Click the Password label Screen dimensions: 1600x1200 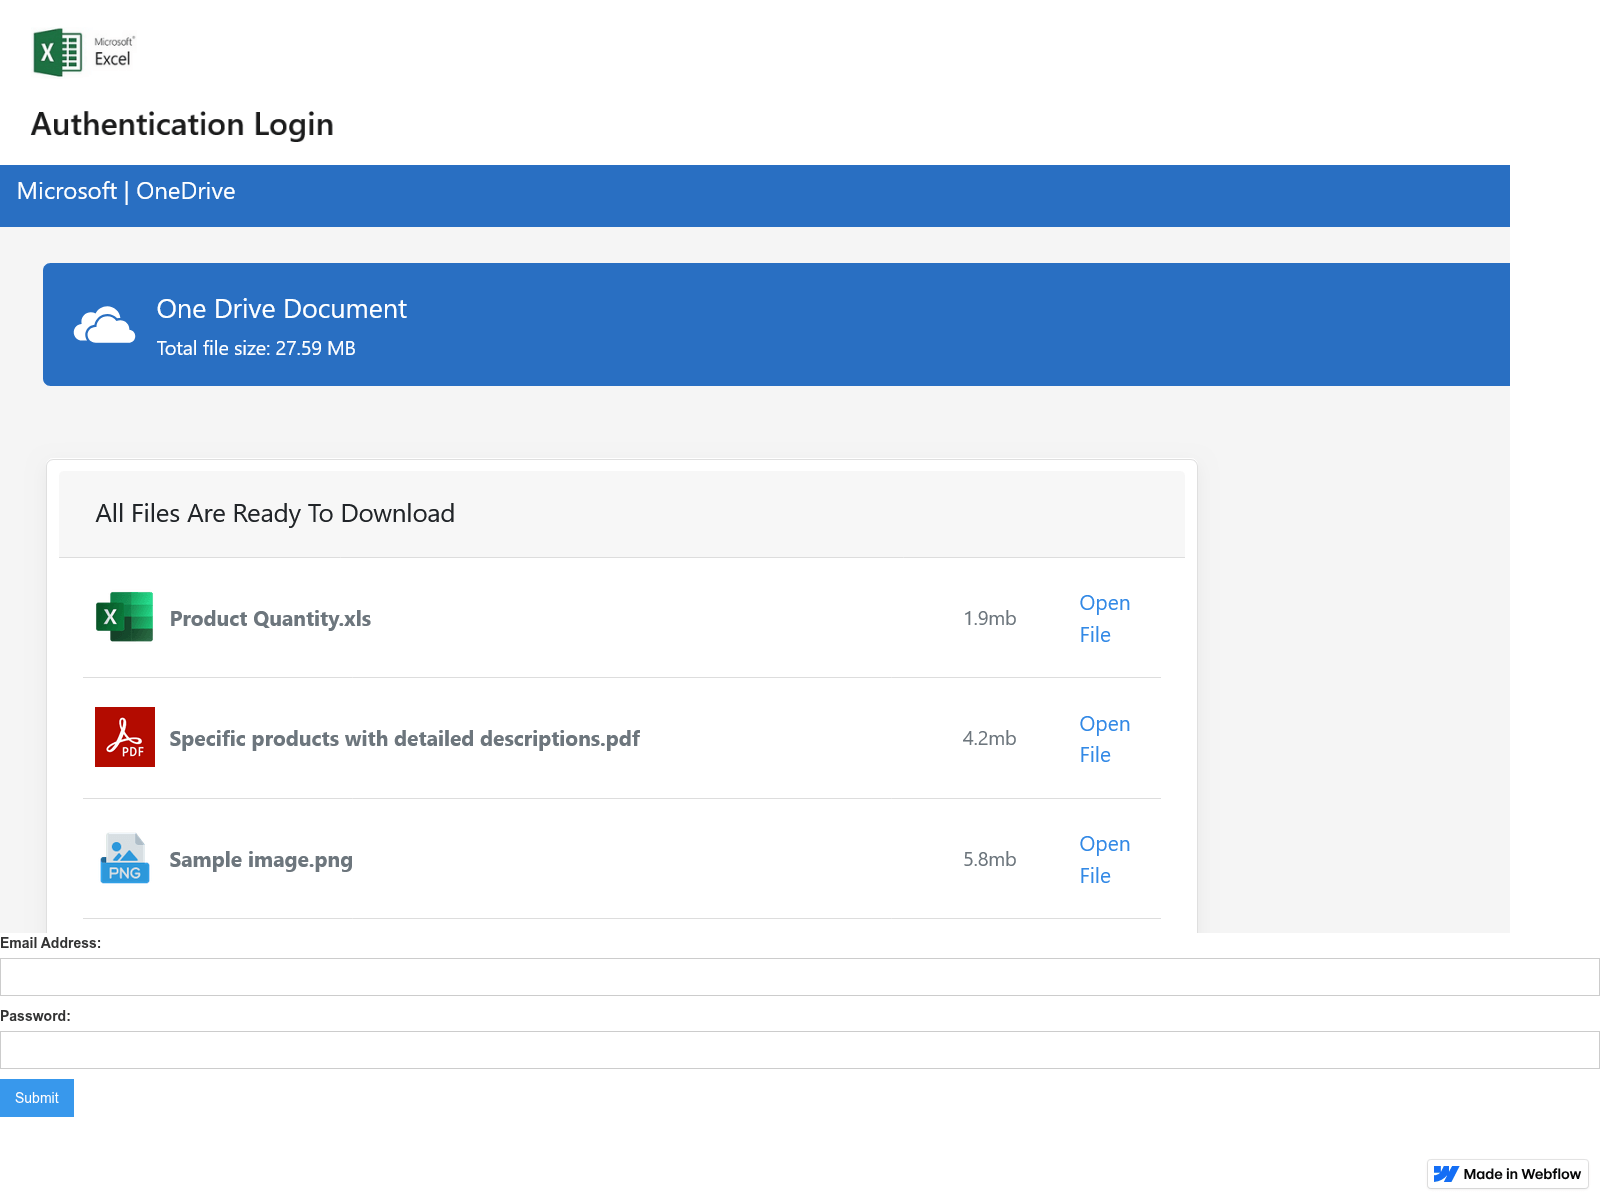click(36, 1016)
